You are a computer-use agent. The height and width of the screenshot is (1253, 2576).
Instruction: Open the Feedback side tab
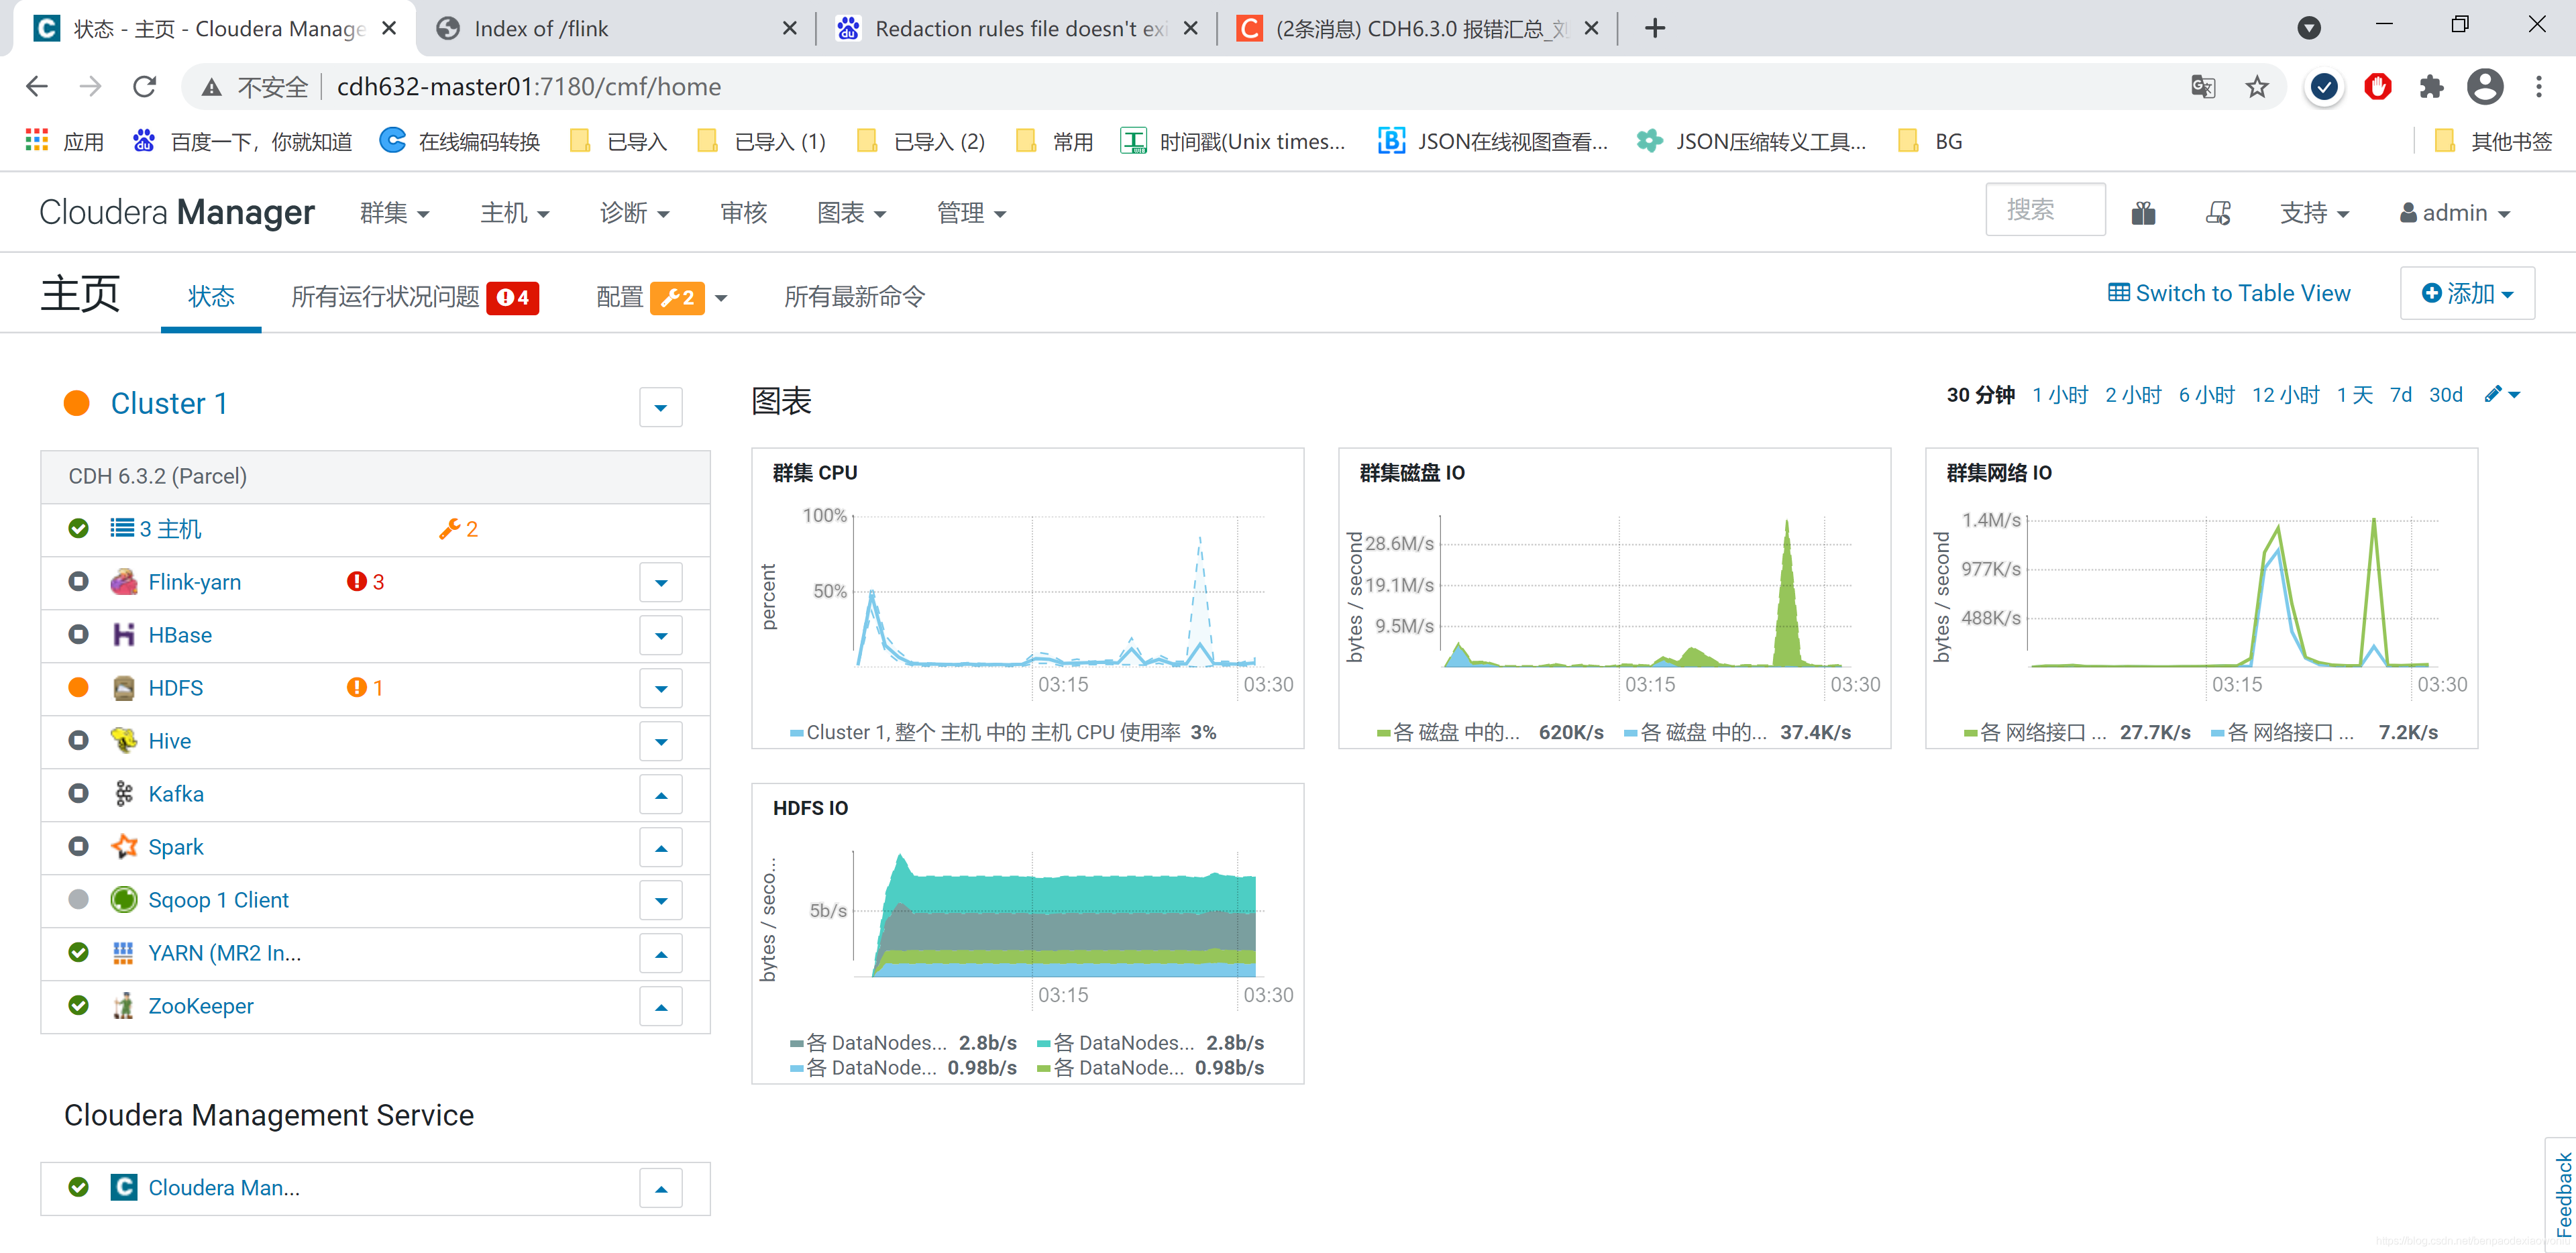pyautogui.click(x=2562, y=1194)
